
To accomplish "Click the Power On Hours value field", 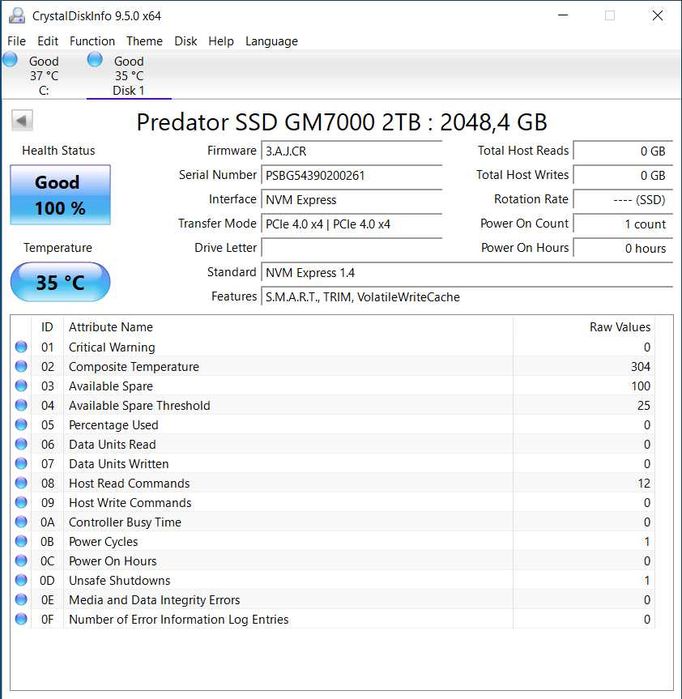I will pyautogui.click(x=623, y=248).
